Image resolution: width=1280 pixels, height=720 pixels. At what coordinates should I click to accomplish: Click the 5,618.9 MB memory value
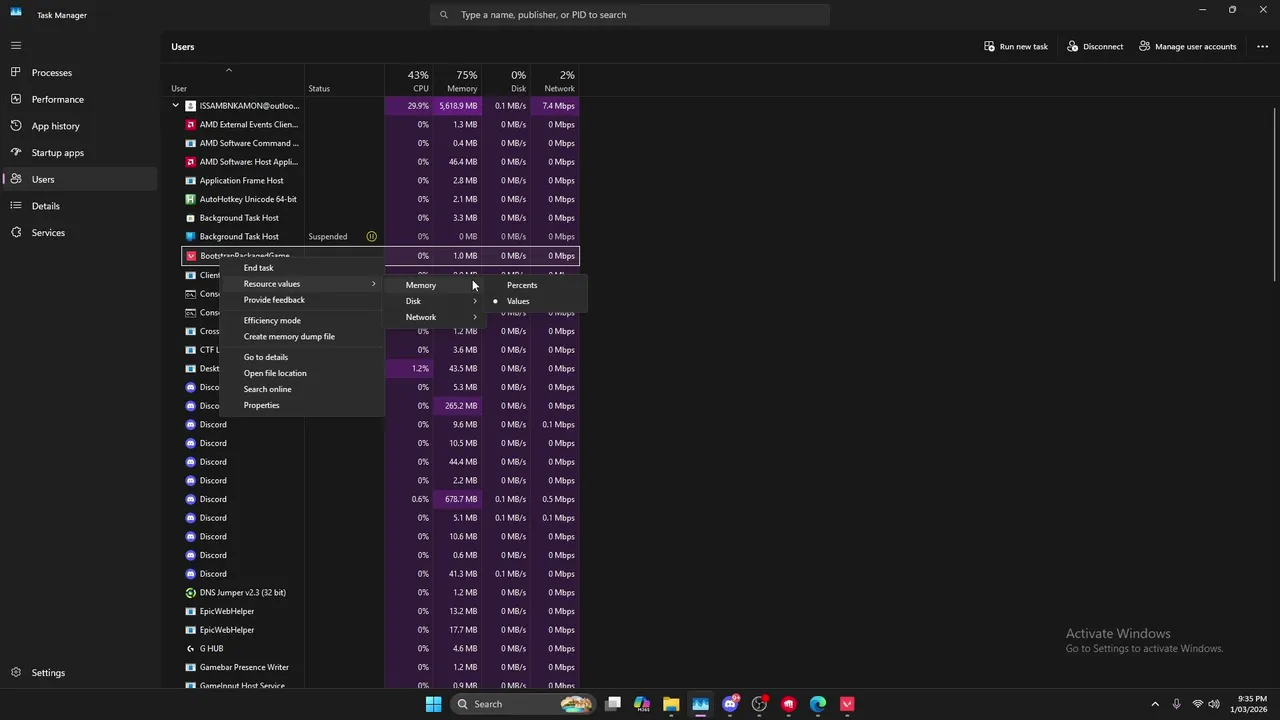pos(458,105)
